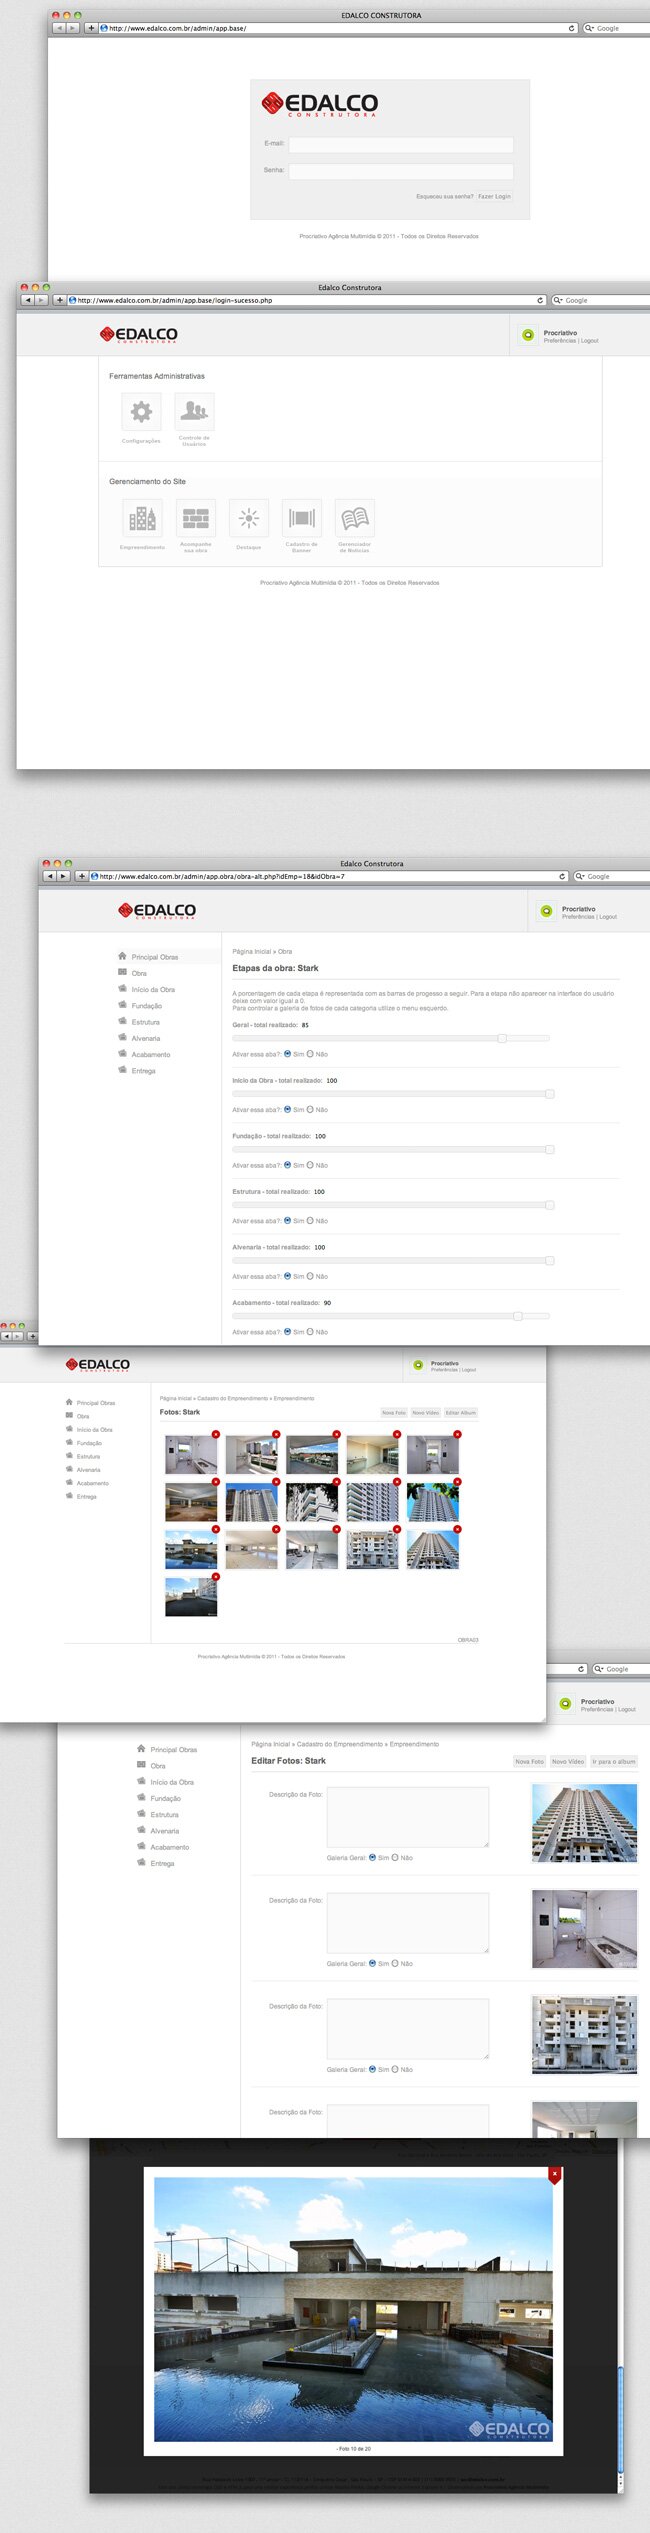Select Não for Início da Obra tab activation

310,1109
